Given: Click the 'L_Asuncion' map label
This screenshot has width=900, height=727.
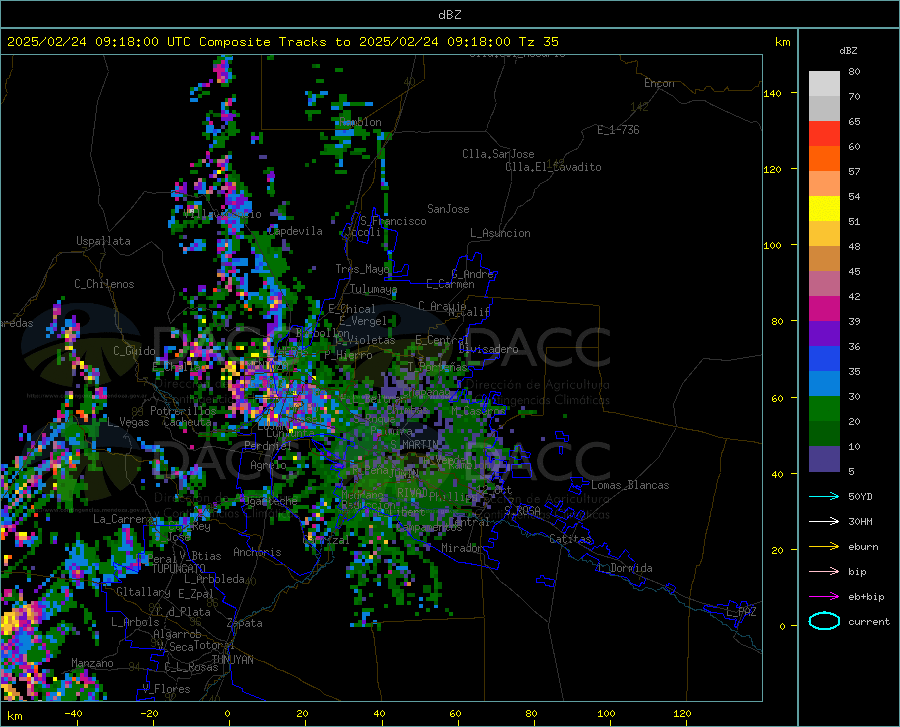Looking at the screenshot, I should 500,233.
